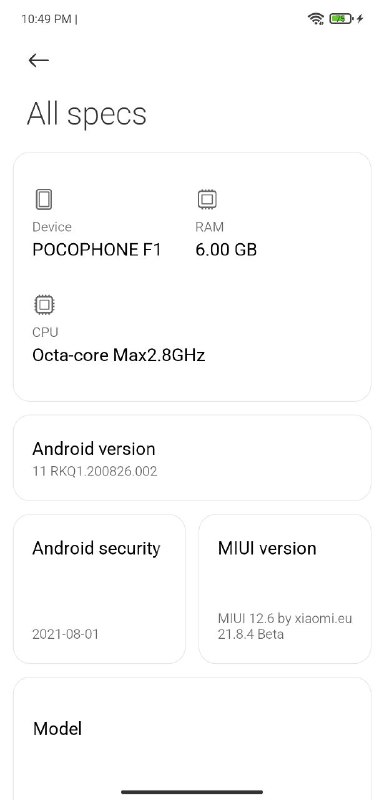Open the Model card
Screen dimensions: 384x800
tap(192, 739)
